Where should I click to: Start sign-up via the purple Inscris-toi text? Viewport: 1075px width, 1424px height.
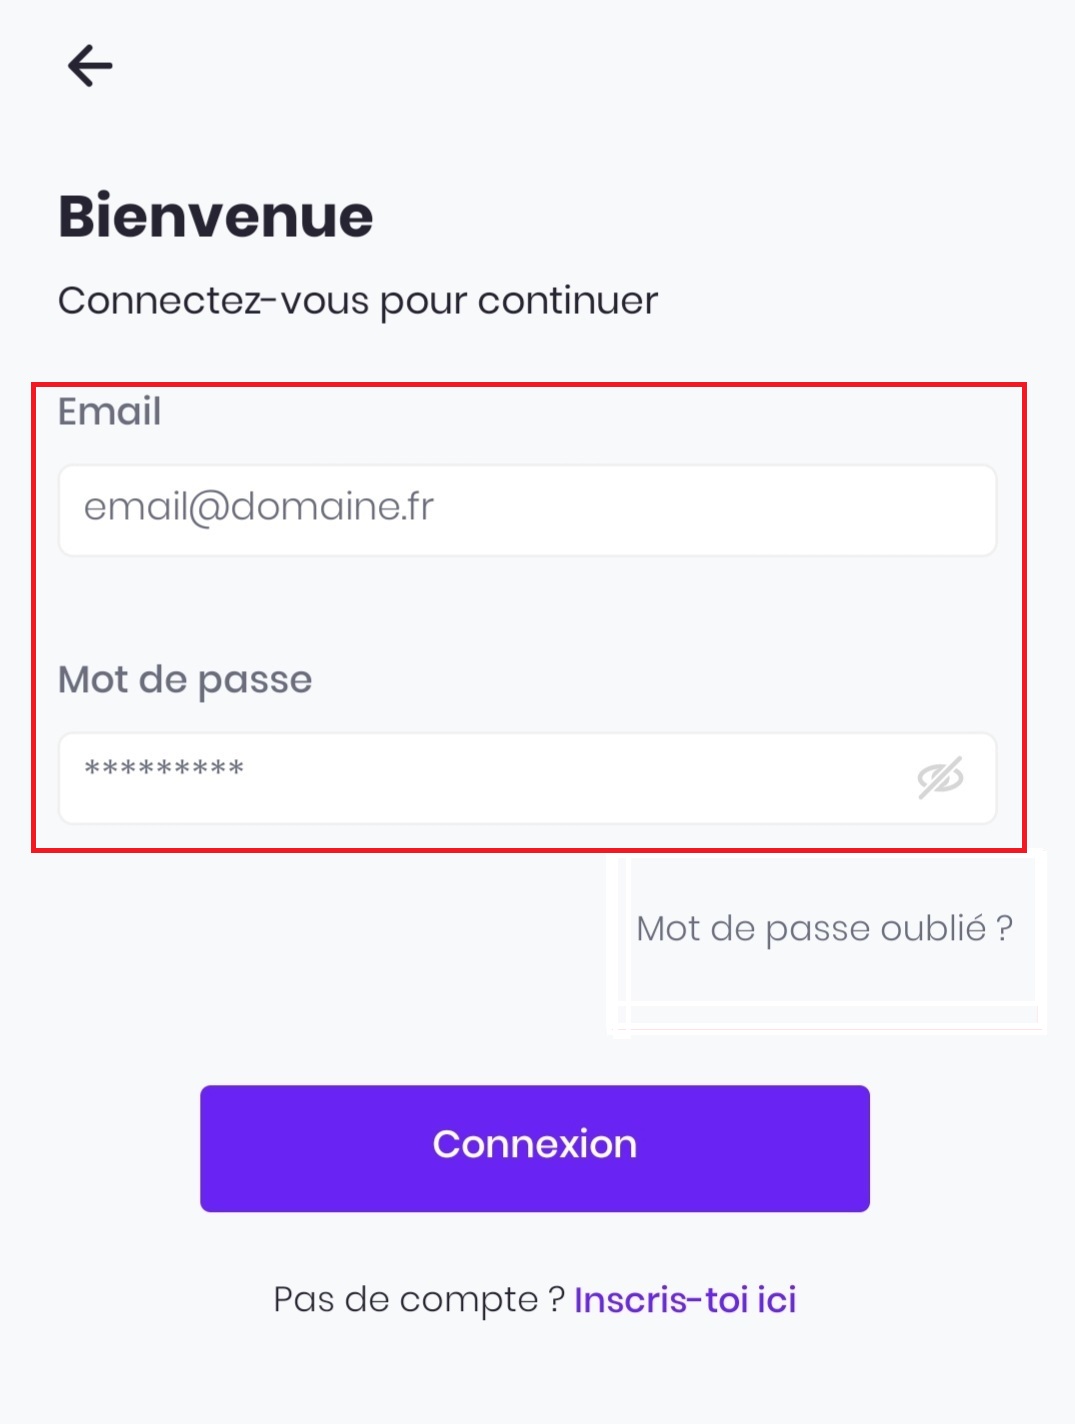pos(685,1299)
